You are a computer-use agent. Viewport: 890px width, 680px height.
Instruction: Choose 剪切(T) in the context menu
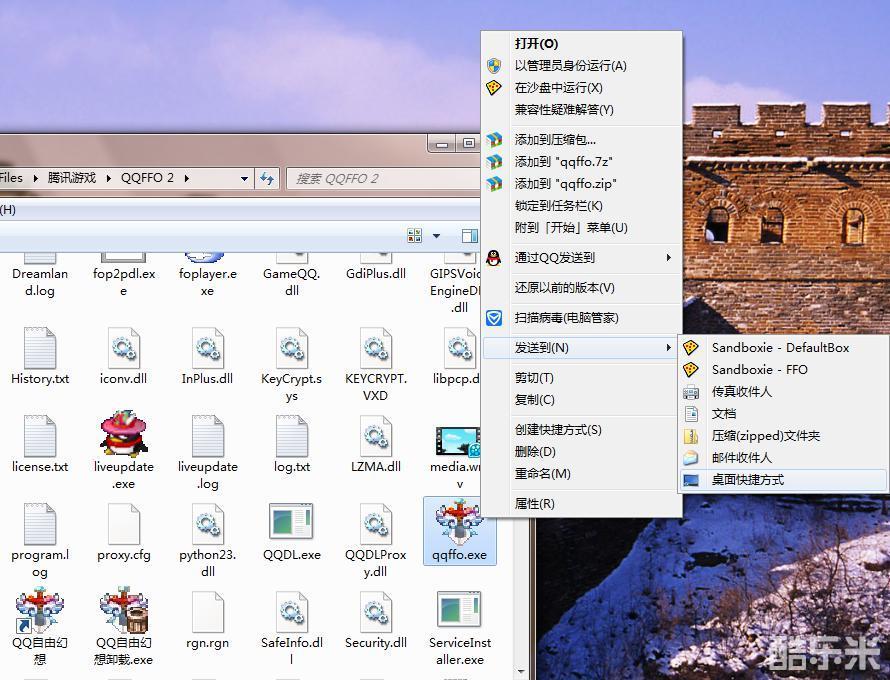coord(582,378)
